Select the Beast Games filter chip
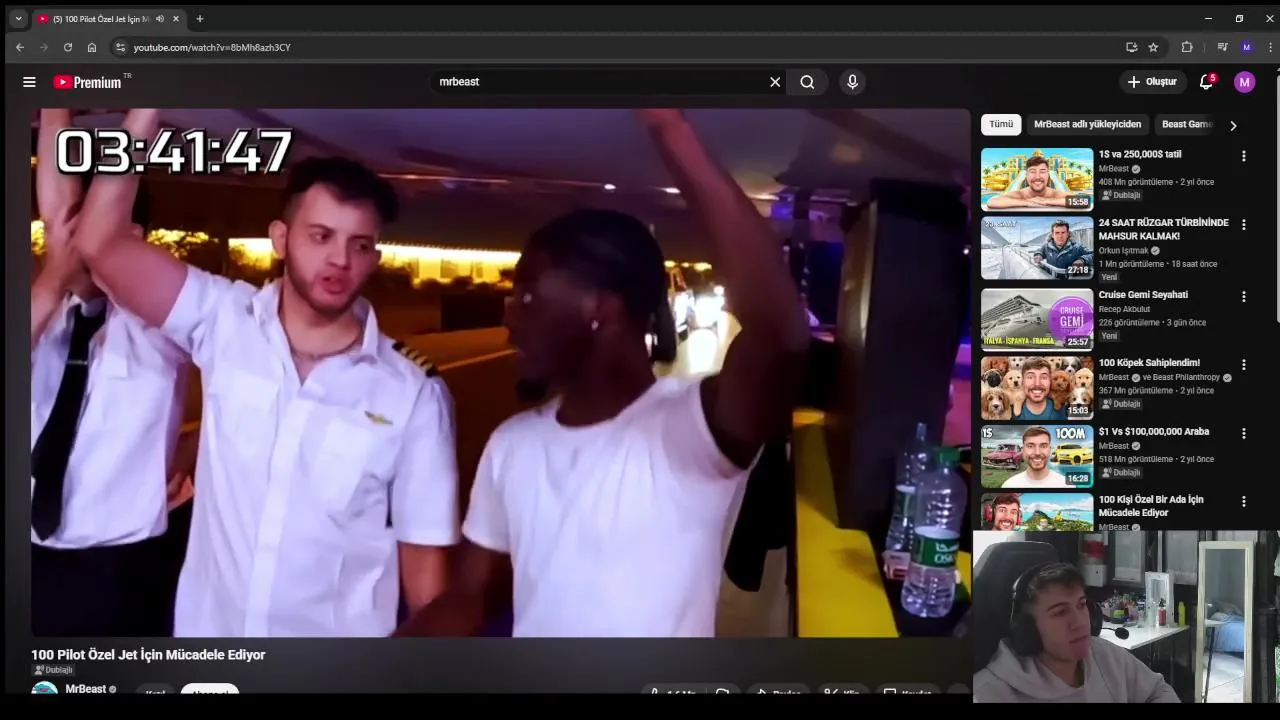1280x720 pixels. [x=1187, y=124]
